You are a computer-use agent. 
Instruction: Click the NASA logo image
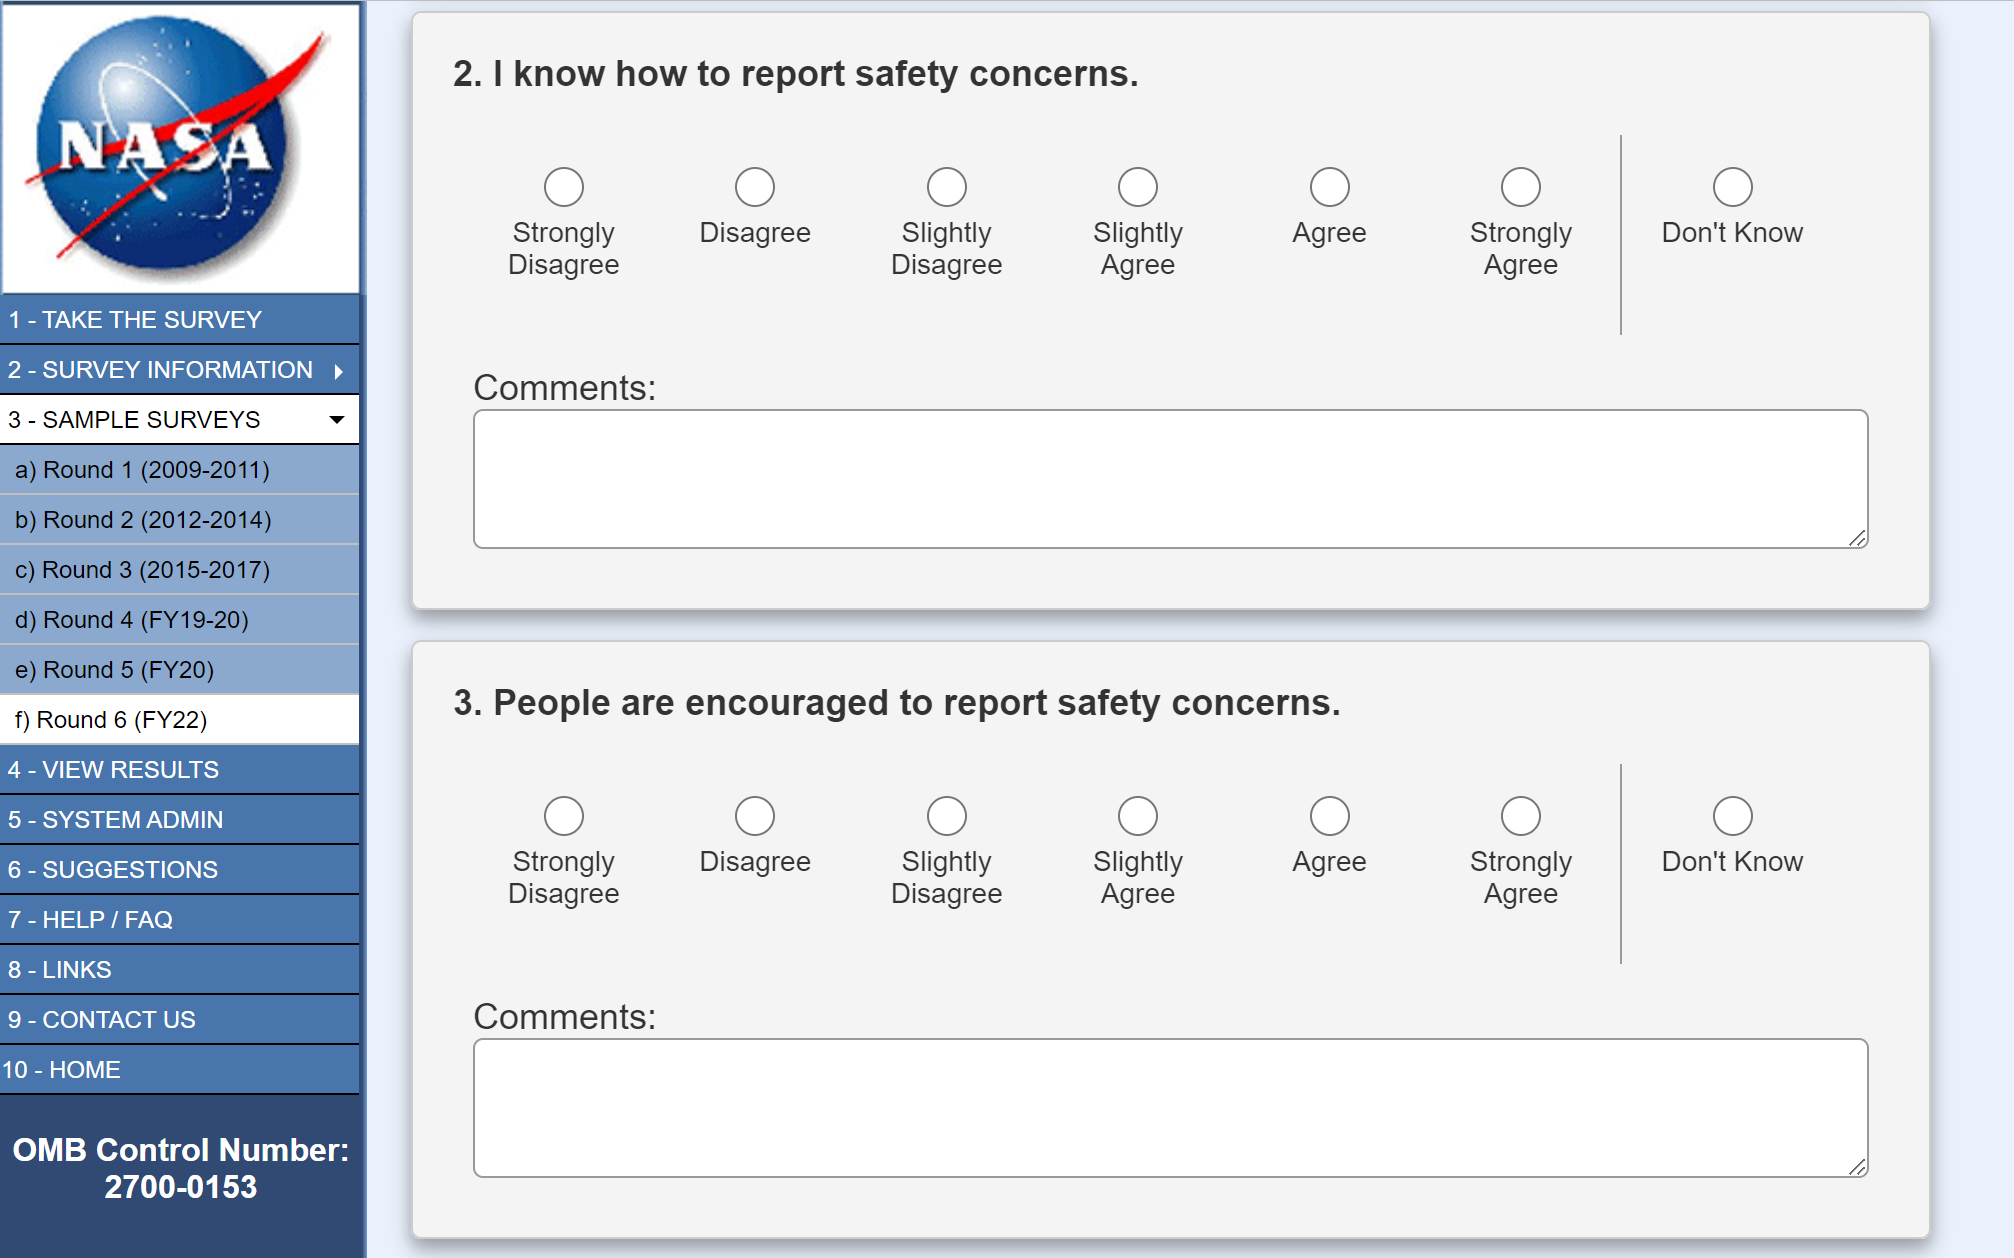click(x=180, y=148)
